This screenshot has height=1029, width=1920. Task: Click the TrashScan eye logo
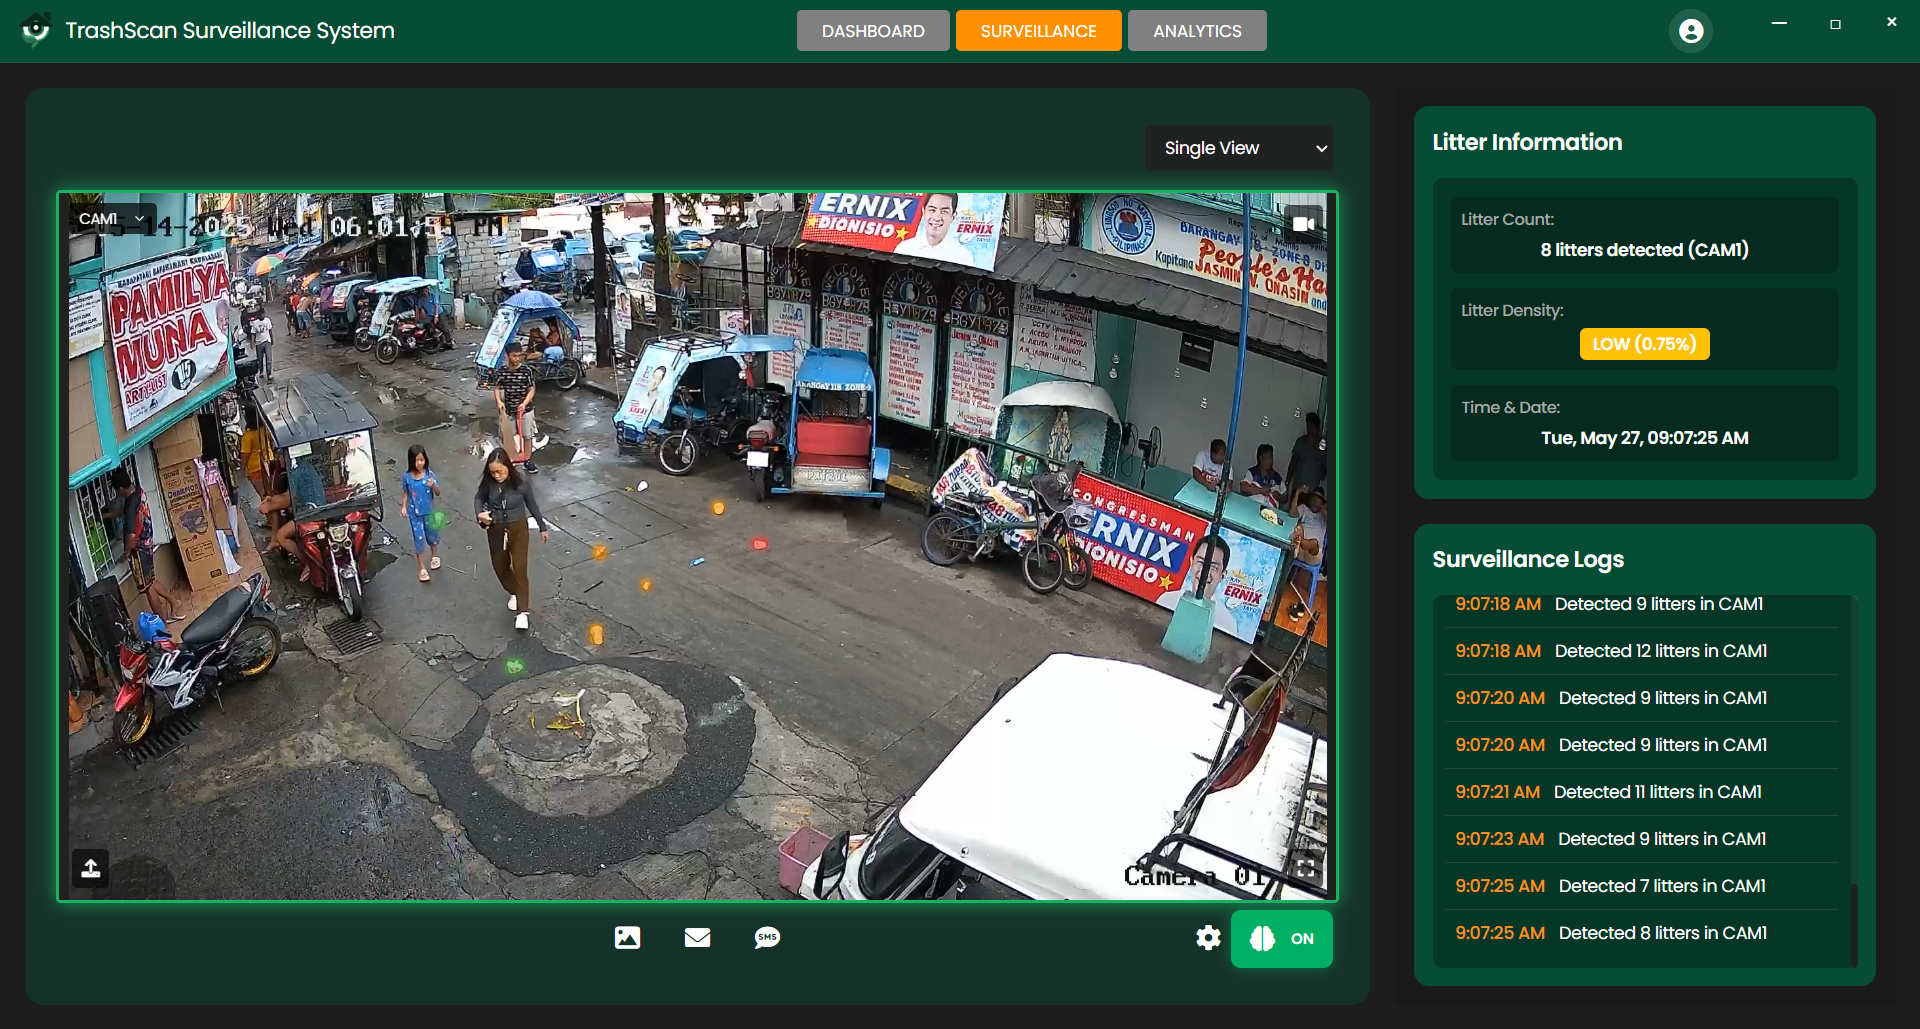36,30
